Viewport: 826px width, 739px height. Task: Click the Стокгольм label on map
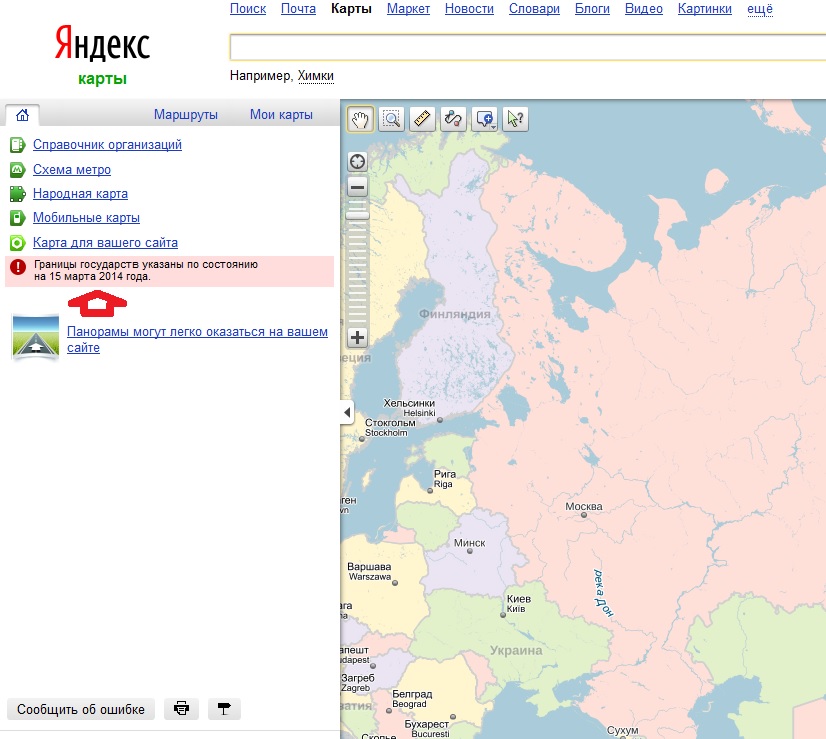390,422
